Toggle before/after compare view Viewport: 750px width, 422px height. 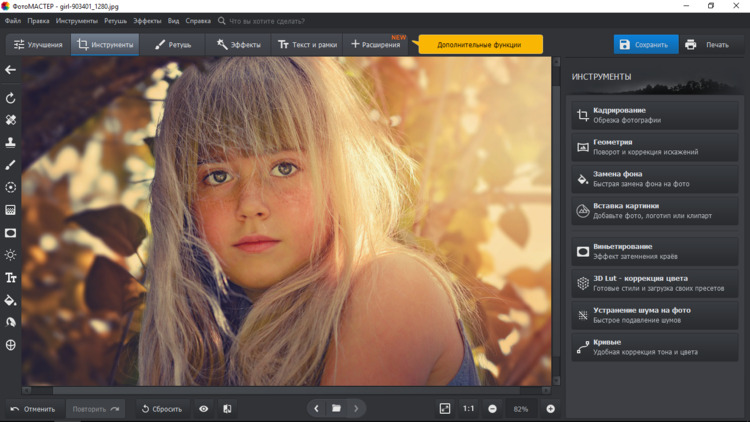tap(227, 409)
